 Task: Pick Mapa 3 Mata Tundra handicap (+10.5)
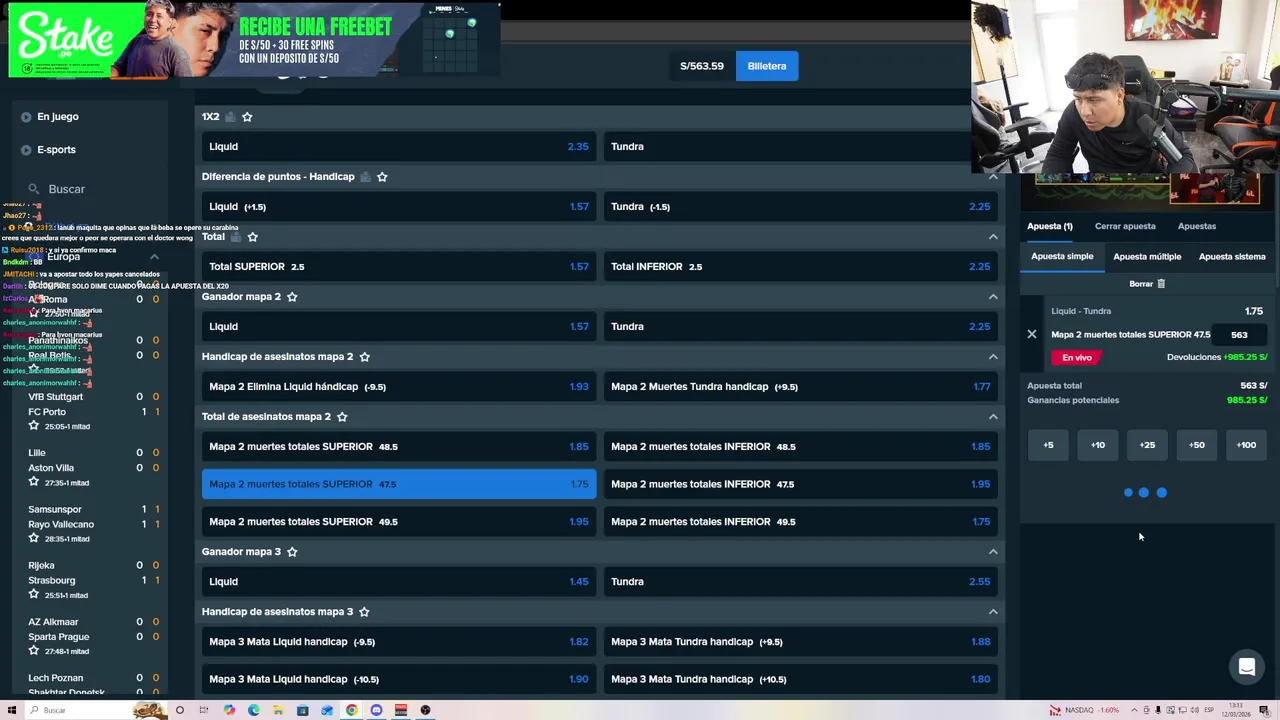(800, 679)
